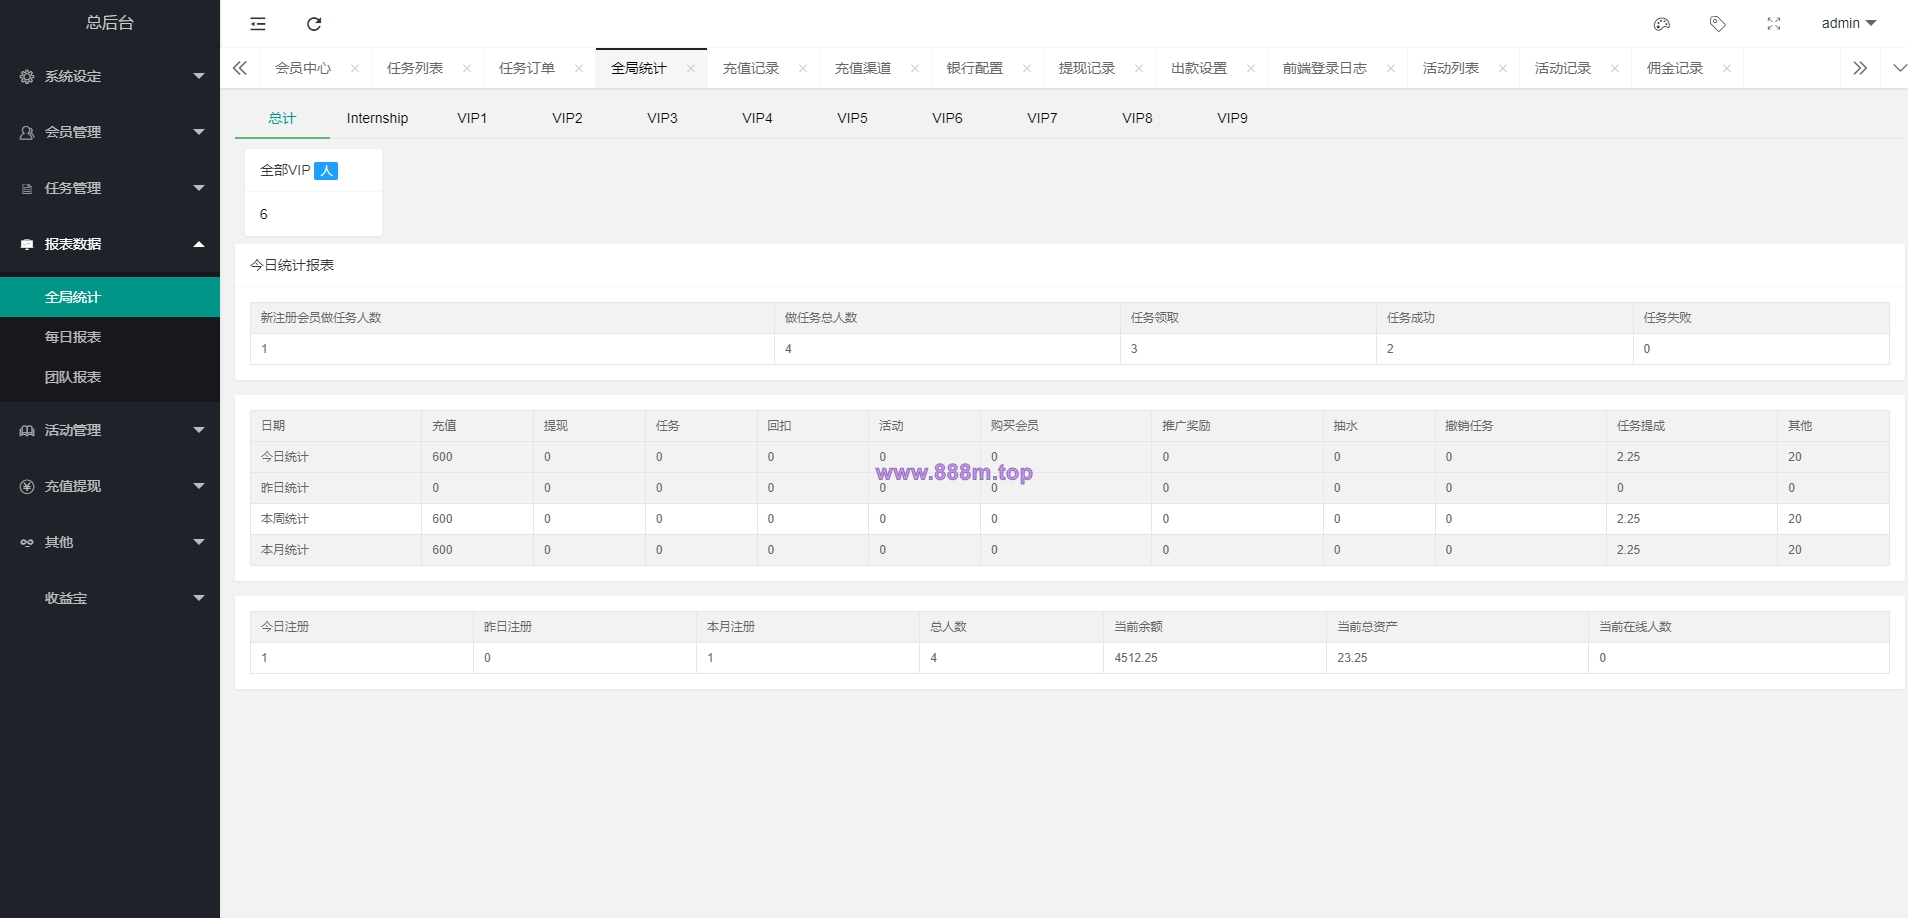The image size is (1908, 918).
Task: Close the 任务列表 tab
Action: click(467, 68)
